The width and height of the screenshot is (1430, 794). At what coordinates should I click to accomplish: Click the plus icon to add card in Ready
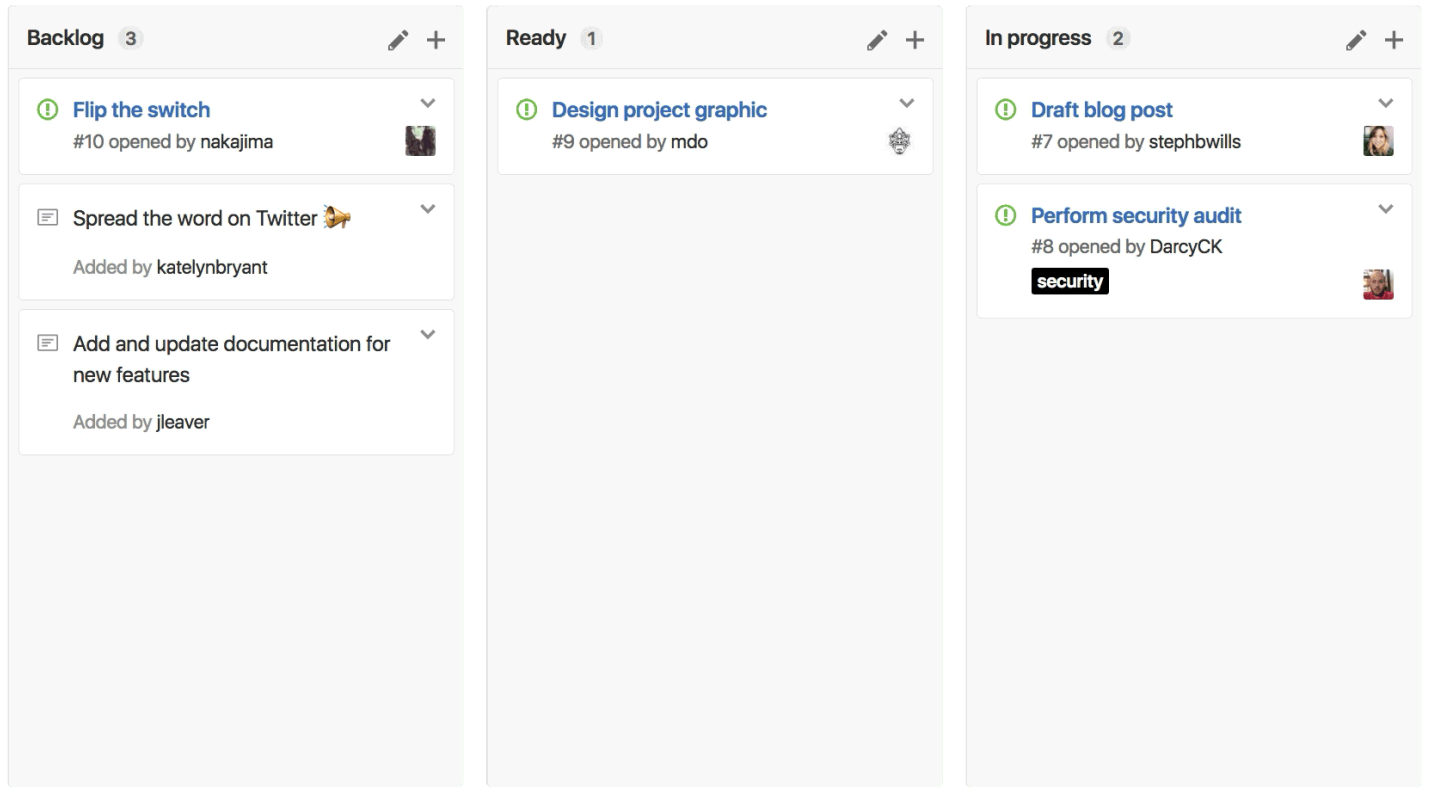[x=915, y=39]
